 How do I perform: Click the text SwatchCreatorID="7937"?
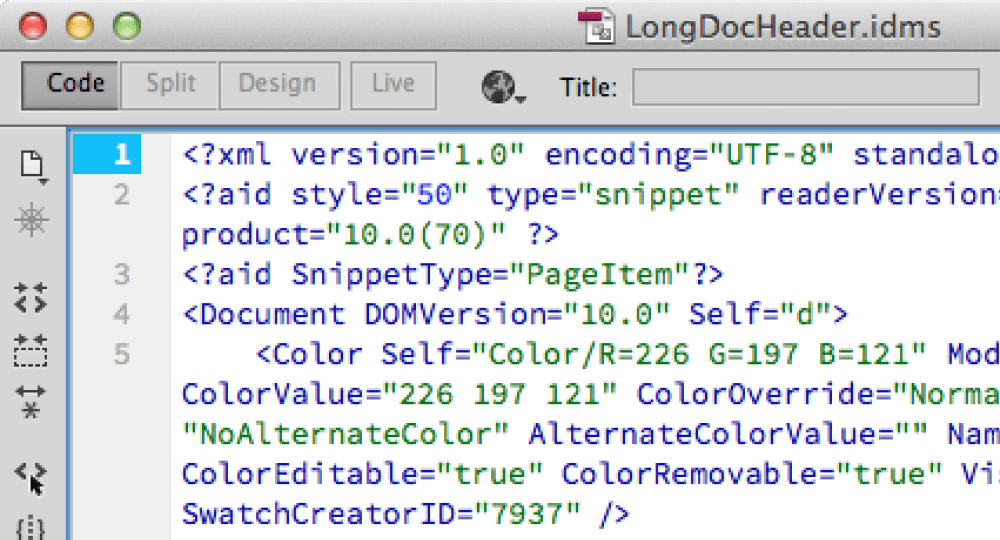tap(381, 514)
